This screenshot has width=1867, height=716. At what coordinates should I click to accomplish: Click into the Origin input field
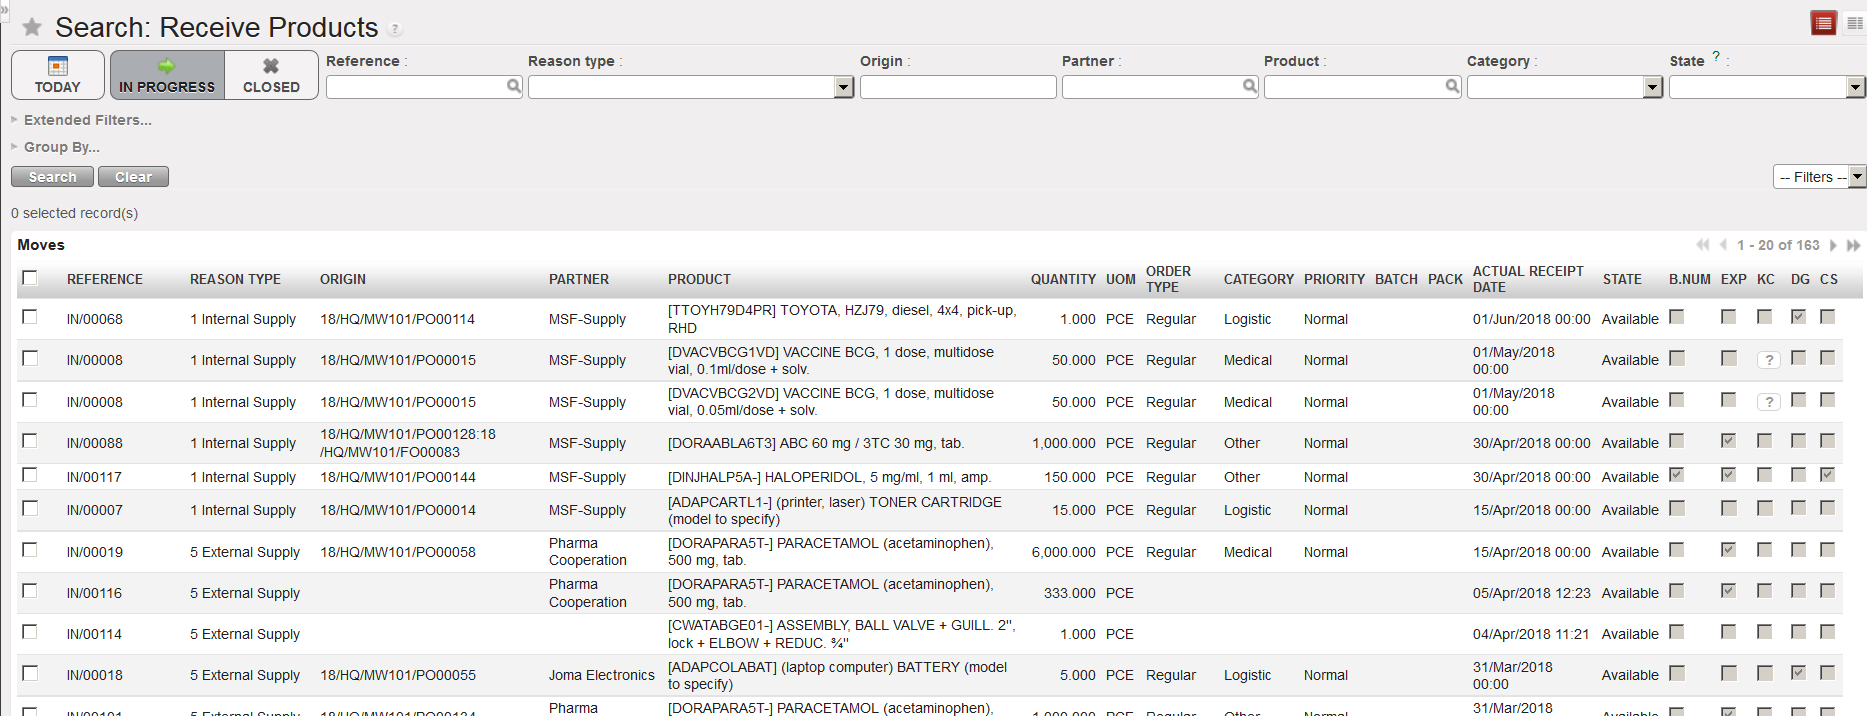[x=957, y=88]
